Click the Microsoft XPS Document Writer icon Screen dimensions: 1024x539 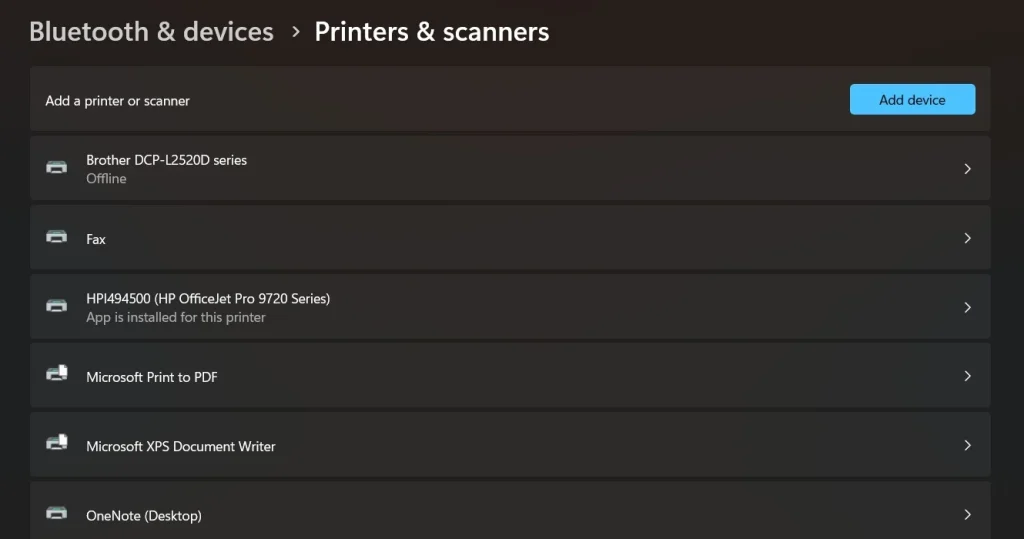57,444
